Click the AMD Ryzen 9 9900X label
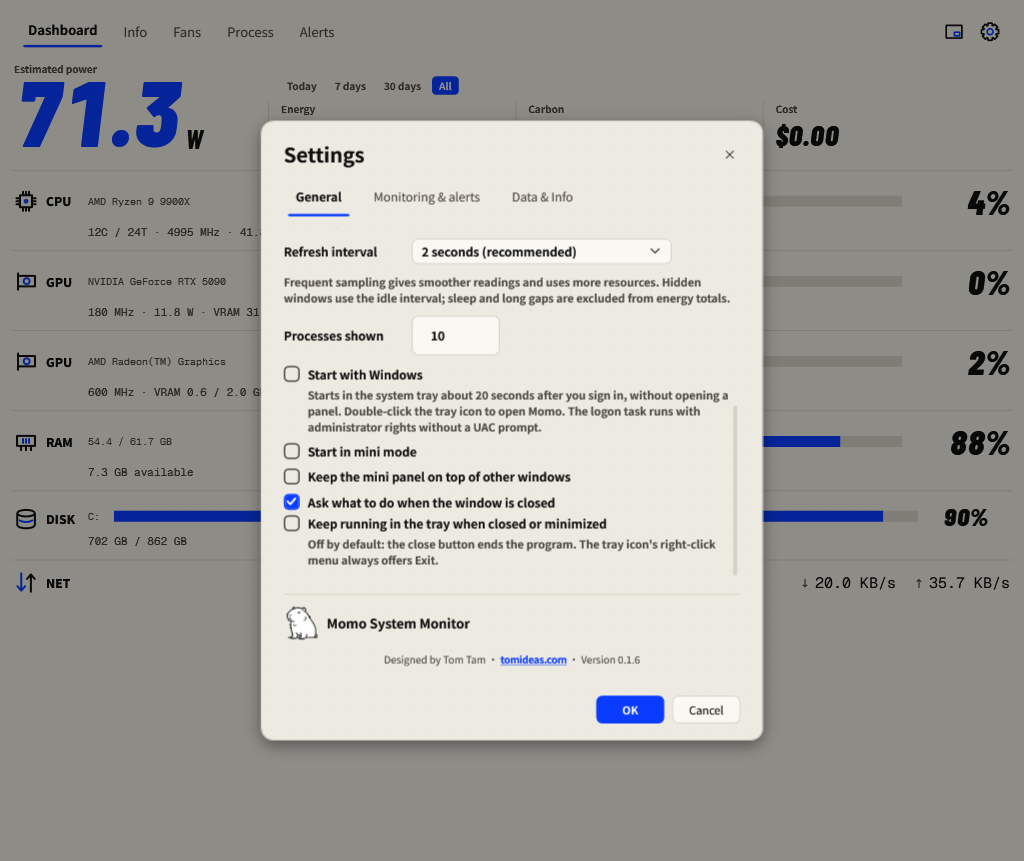Viewport: 1024px width, 861px height. (139, 202)
